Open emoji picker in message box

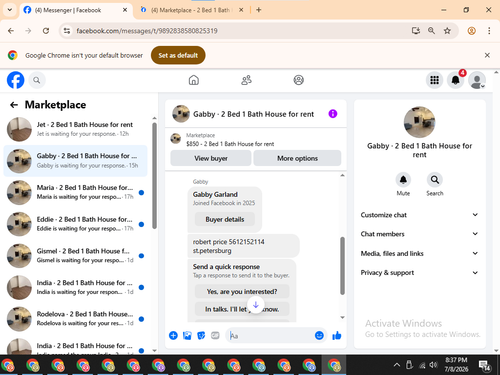[319, 335]
